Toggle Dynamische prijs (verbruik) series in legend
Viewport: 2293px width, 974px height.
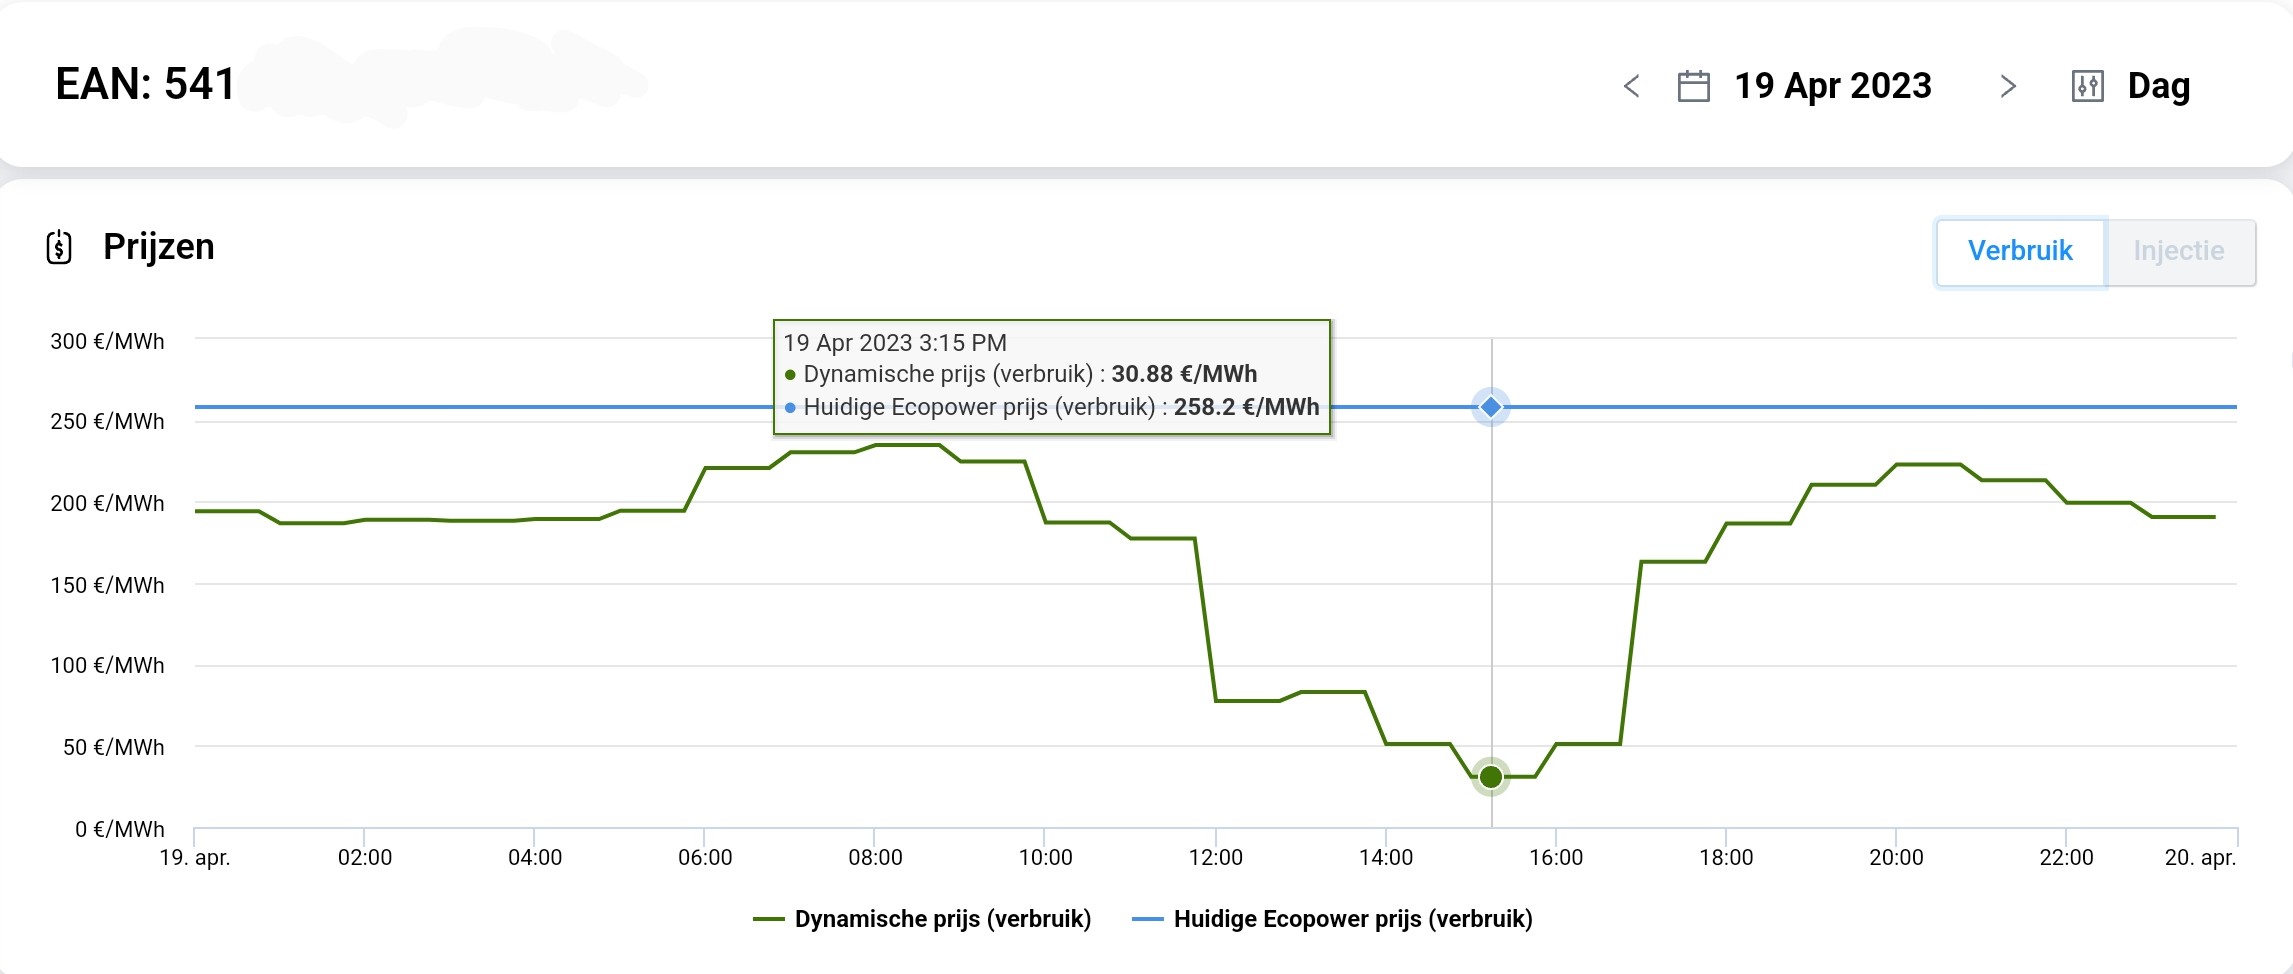click(942, 919)
